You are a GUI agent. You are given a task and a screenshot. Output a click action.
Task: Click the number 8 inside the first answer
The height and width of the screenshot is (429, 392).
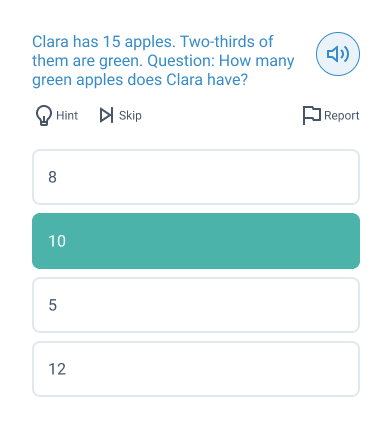(x=52, y=177)
